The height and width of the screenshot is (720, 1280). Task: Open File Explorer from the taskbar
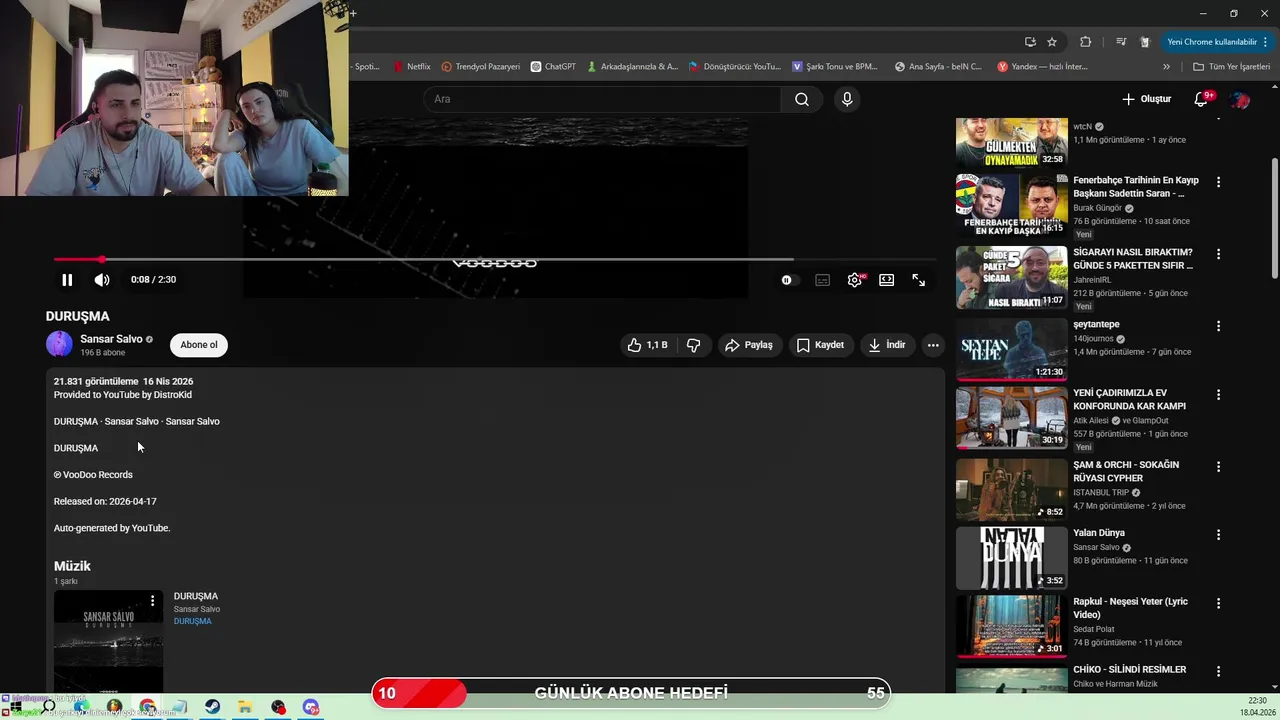[245, 707]
